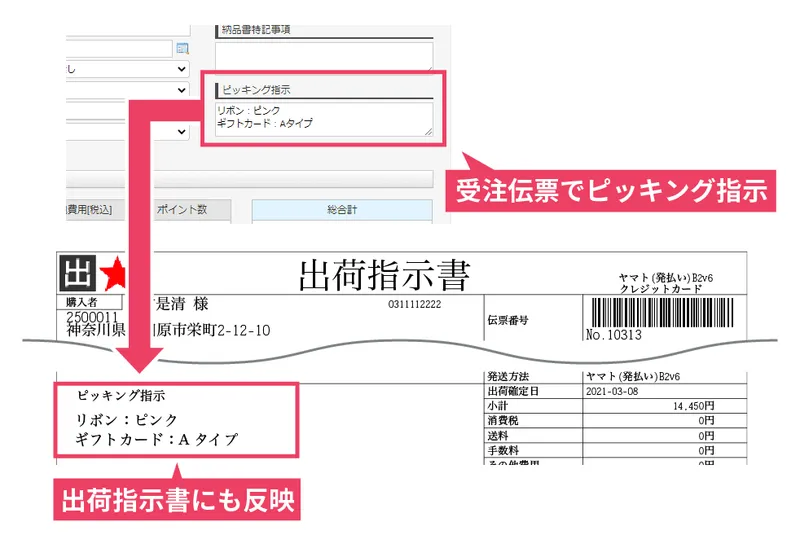Click the barcode above No.10313

click(662, 312)
